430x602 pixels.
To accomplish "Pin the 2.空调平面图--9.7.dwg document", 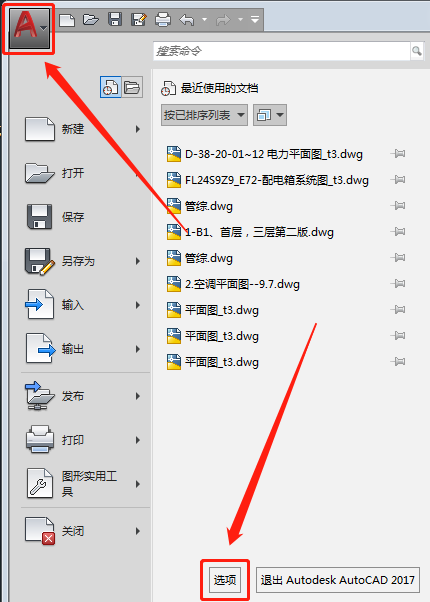I will coord(398,284).
